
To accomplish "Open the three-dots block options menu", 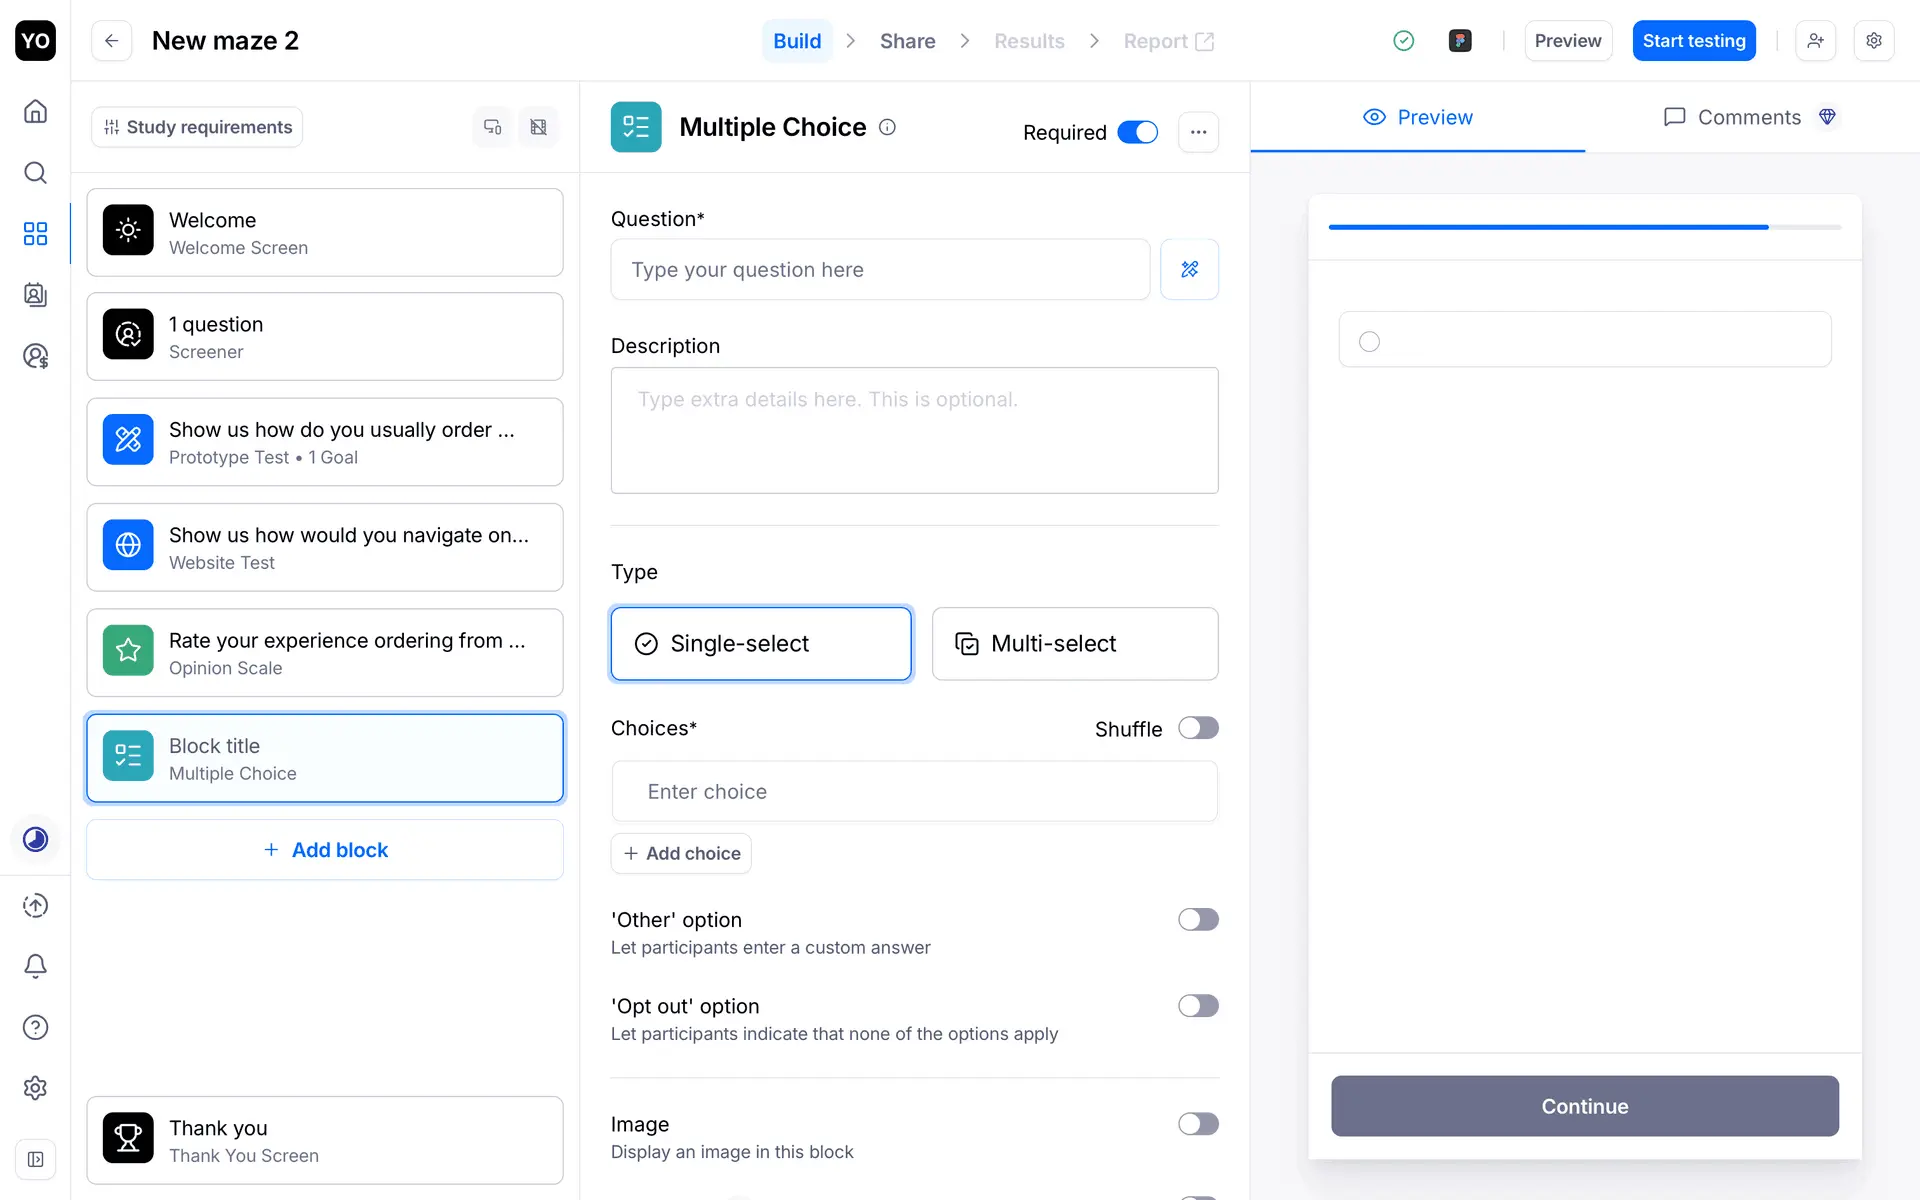I will [1198, 132].
